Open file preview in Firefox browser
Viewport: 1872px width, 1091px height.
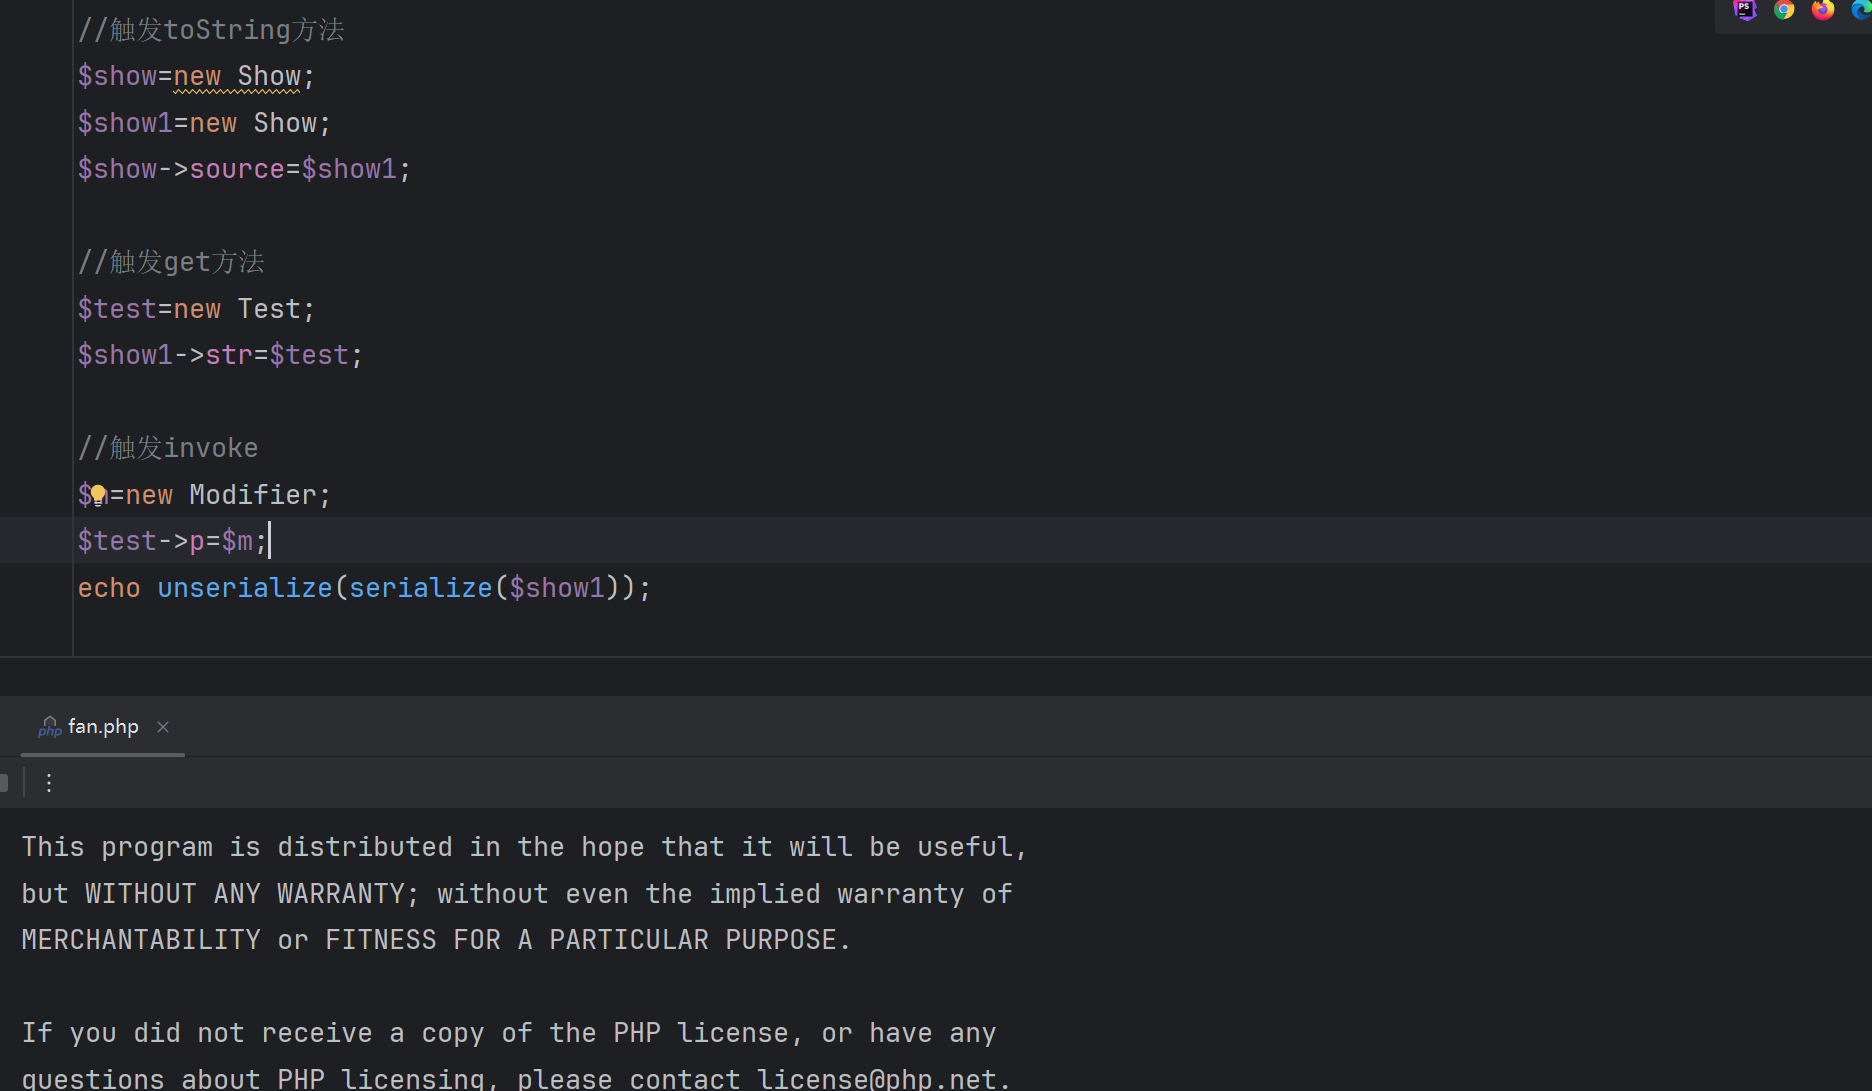pyautogui.click(x=1823, y=10)
